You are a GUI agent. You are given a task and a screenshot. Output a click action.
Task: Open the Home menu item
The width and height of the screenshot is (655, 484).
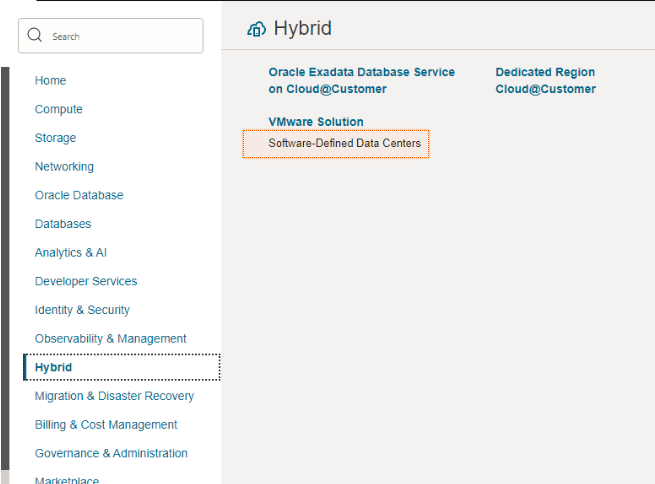click(x=50, y=80)
